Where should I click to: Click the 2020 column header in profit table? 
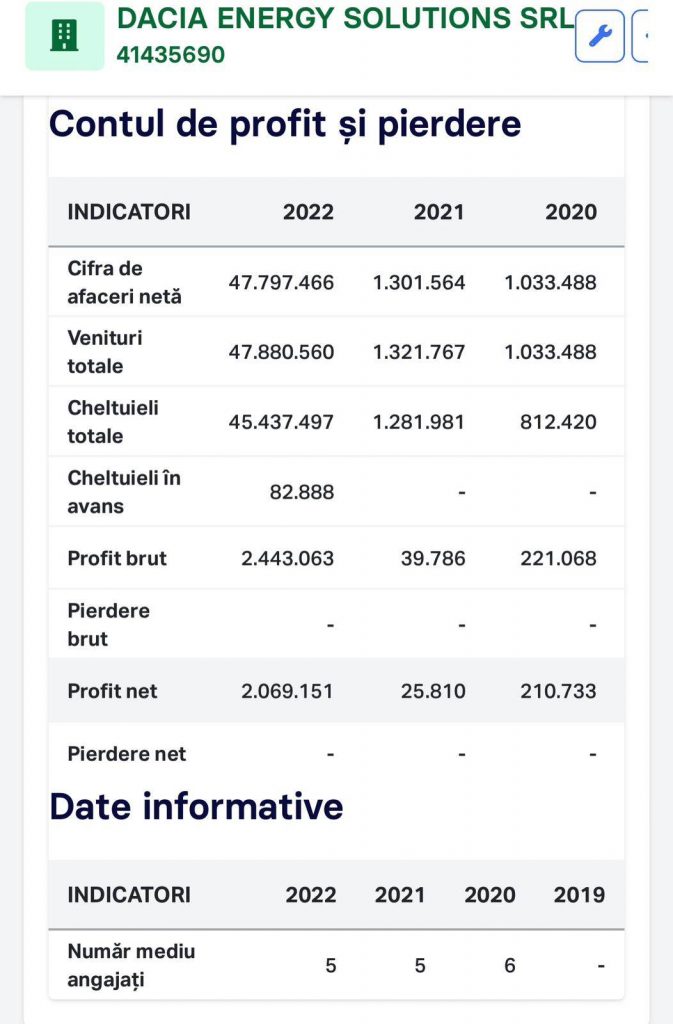click(571, 212)
